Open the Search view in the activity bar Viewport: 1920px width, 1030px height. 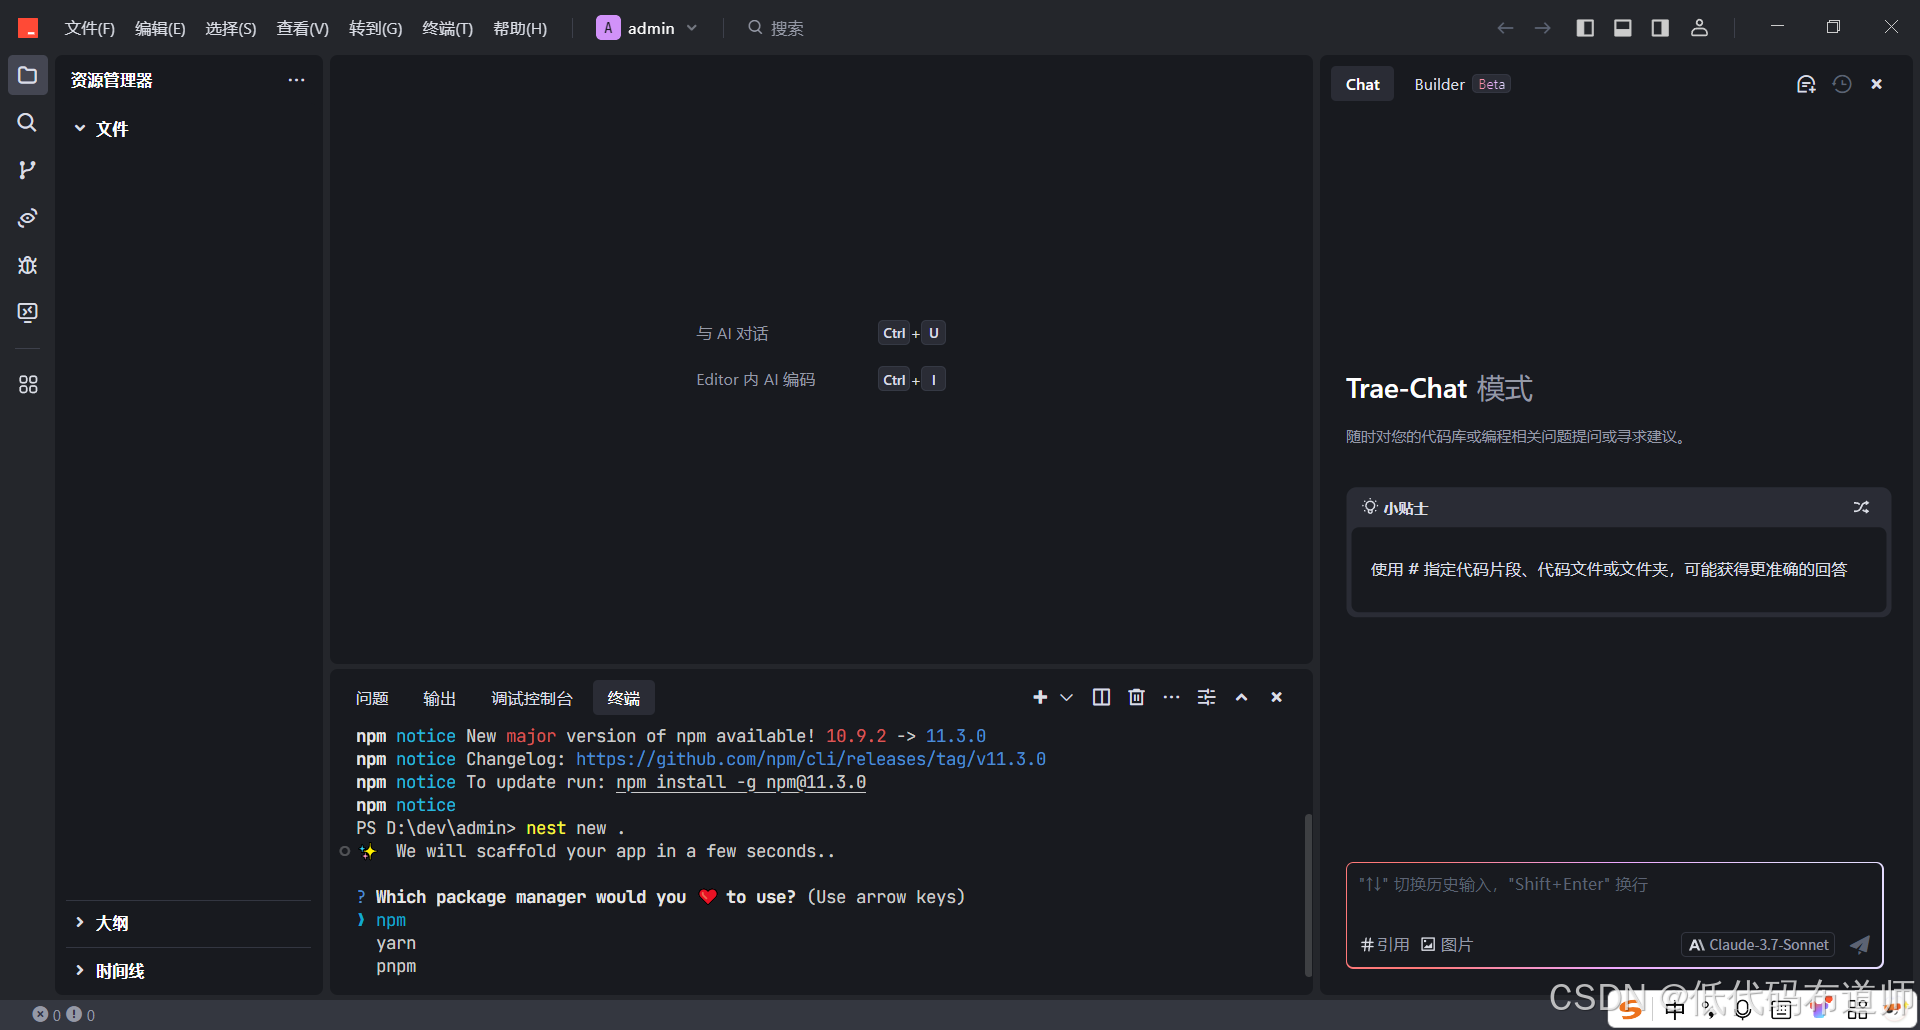tap(28, 122)
